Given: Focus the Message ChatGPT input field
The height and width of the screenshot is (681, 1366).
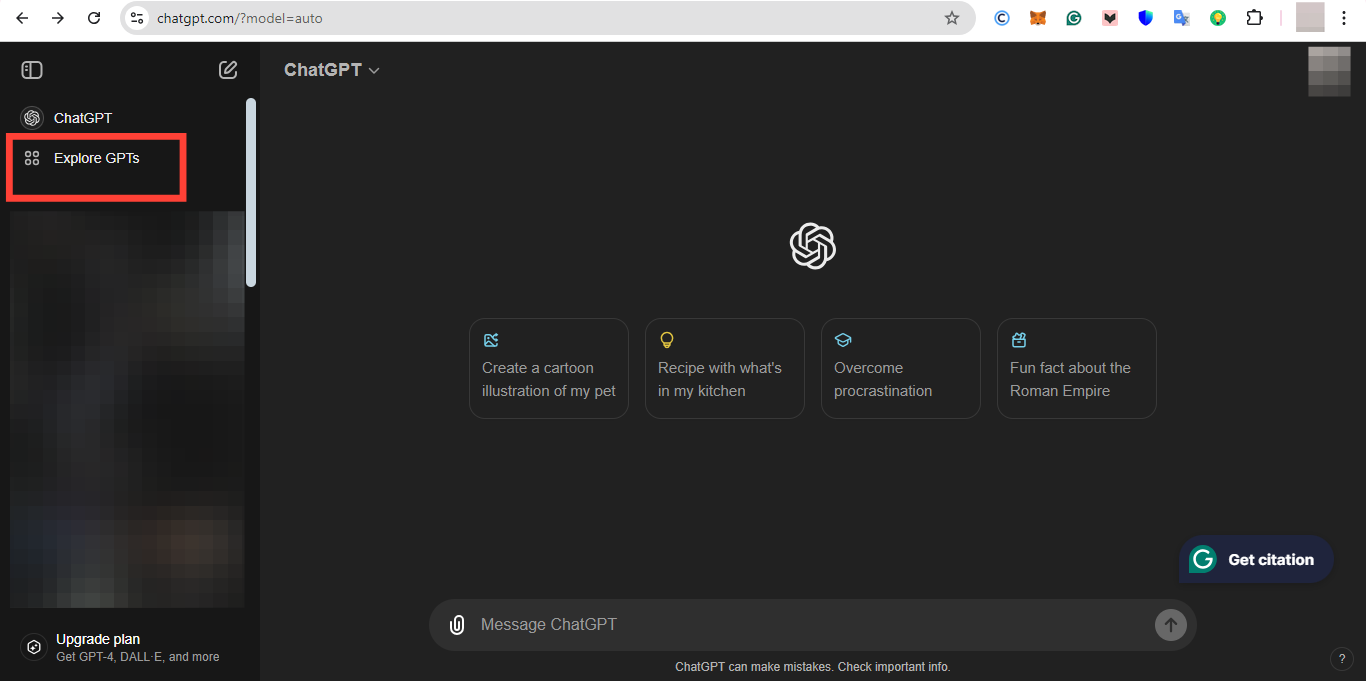Looking at the screenshot, I should 812,625.
